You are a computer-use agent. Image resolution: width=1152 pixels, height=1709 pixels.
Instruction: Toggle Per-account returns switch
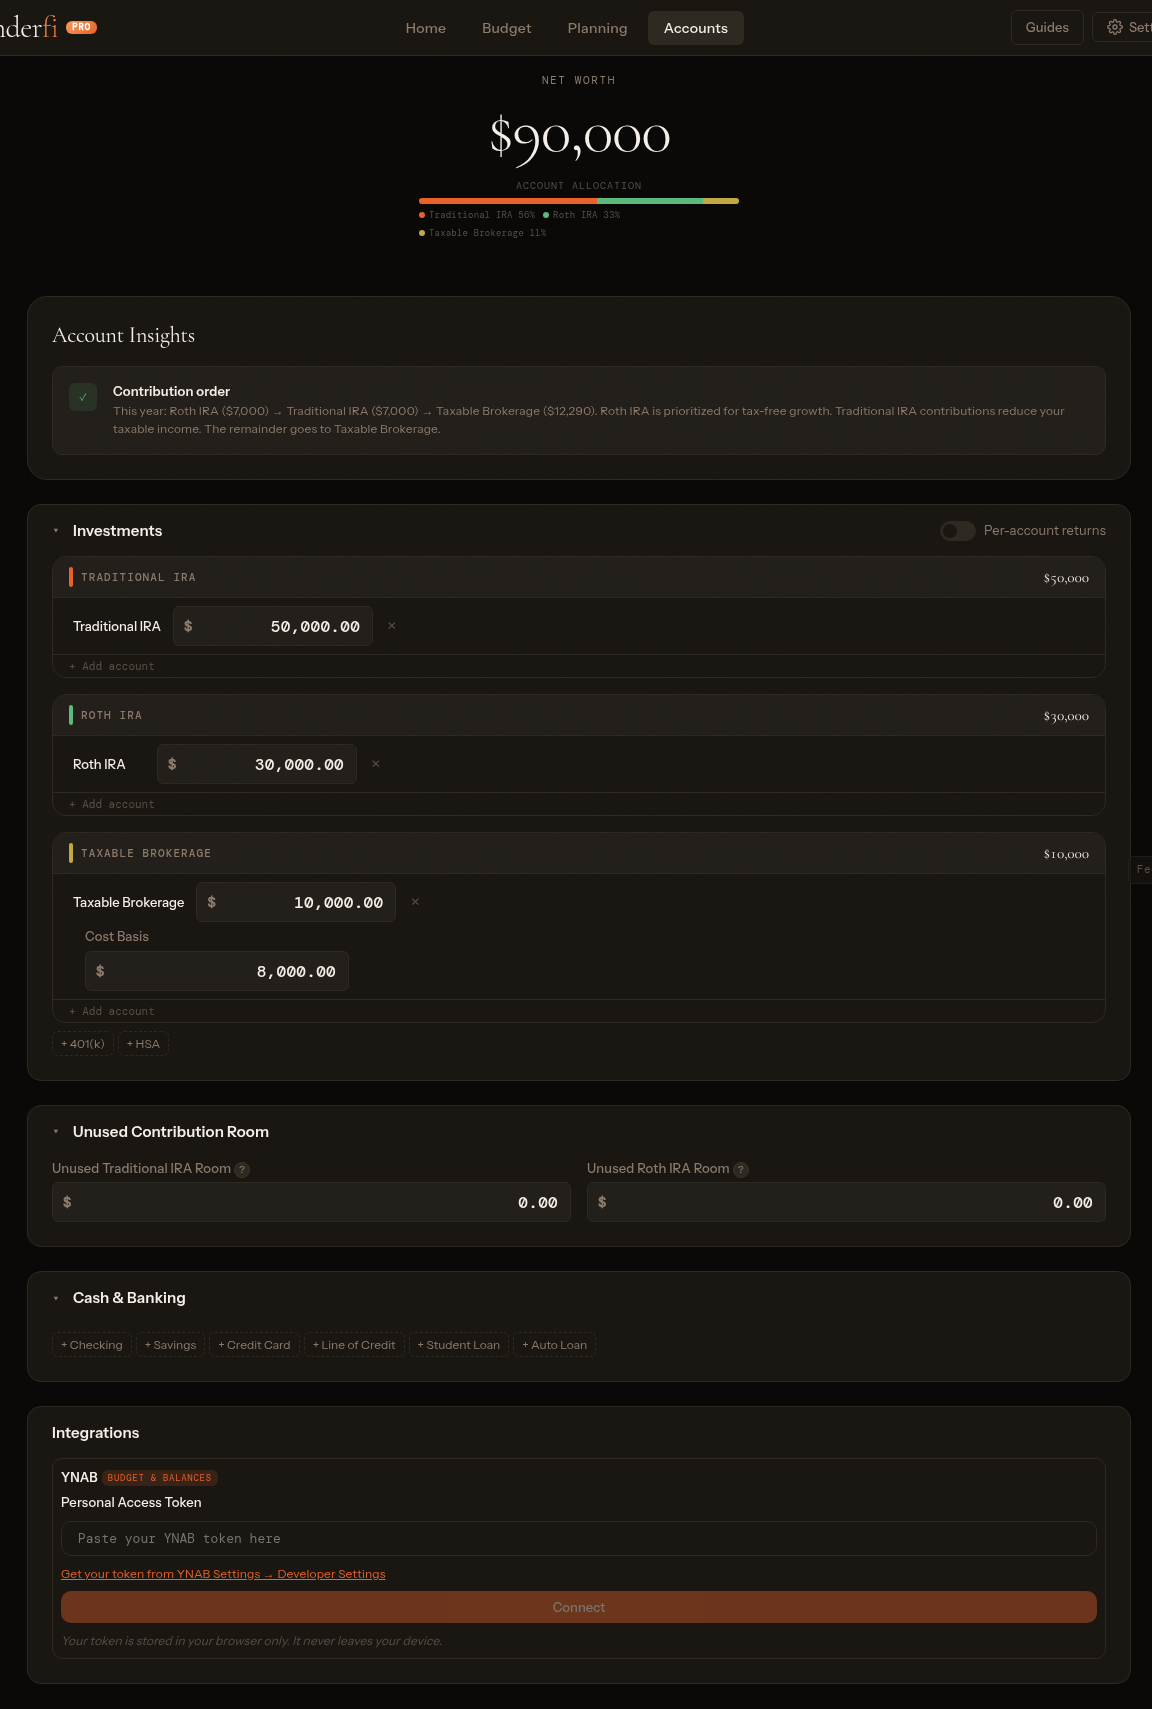(958, 531)
